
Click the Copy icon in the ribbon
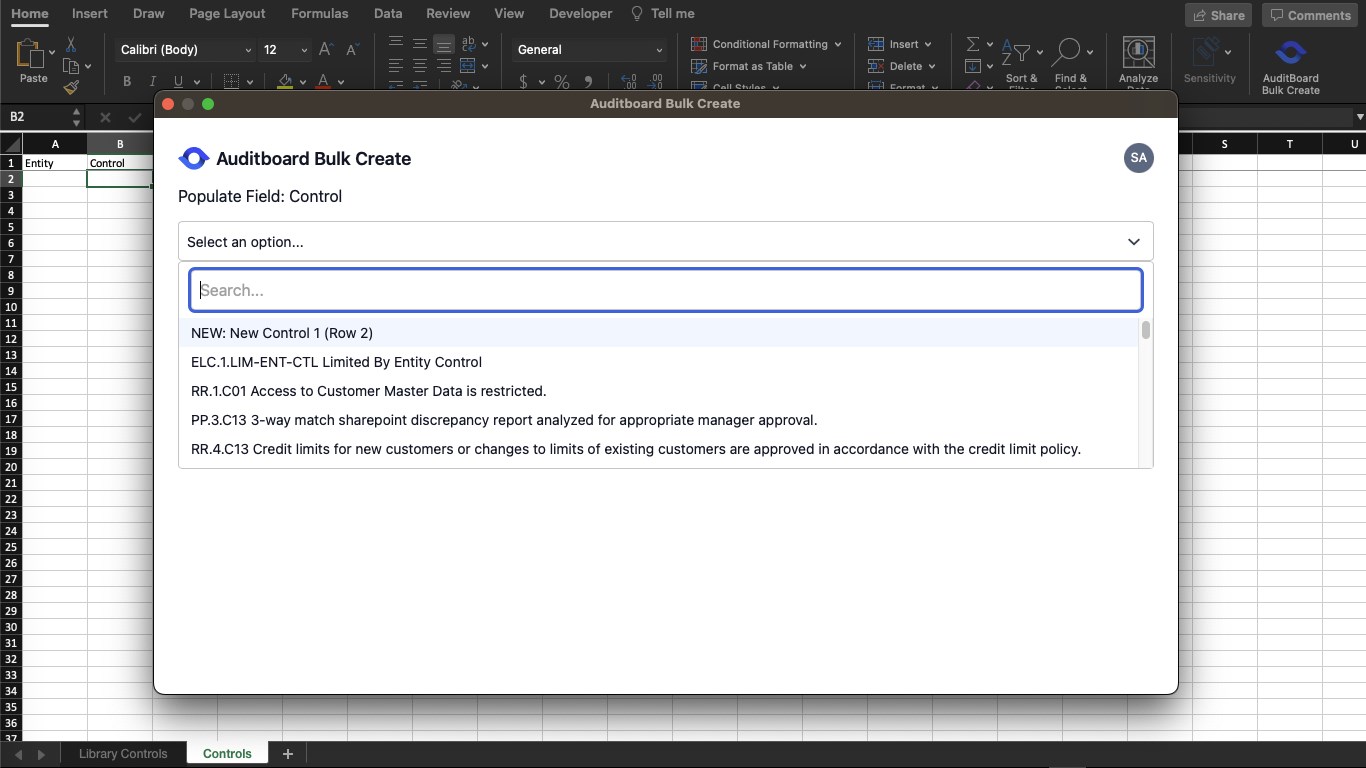tap(71, 66)
